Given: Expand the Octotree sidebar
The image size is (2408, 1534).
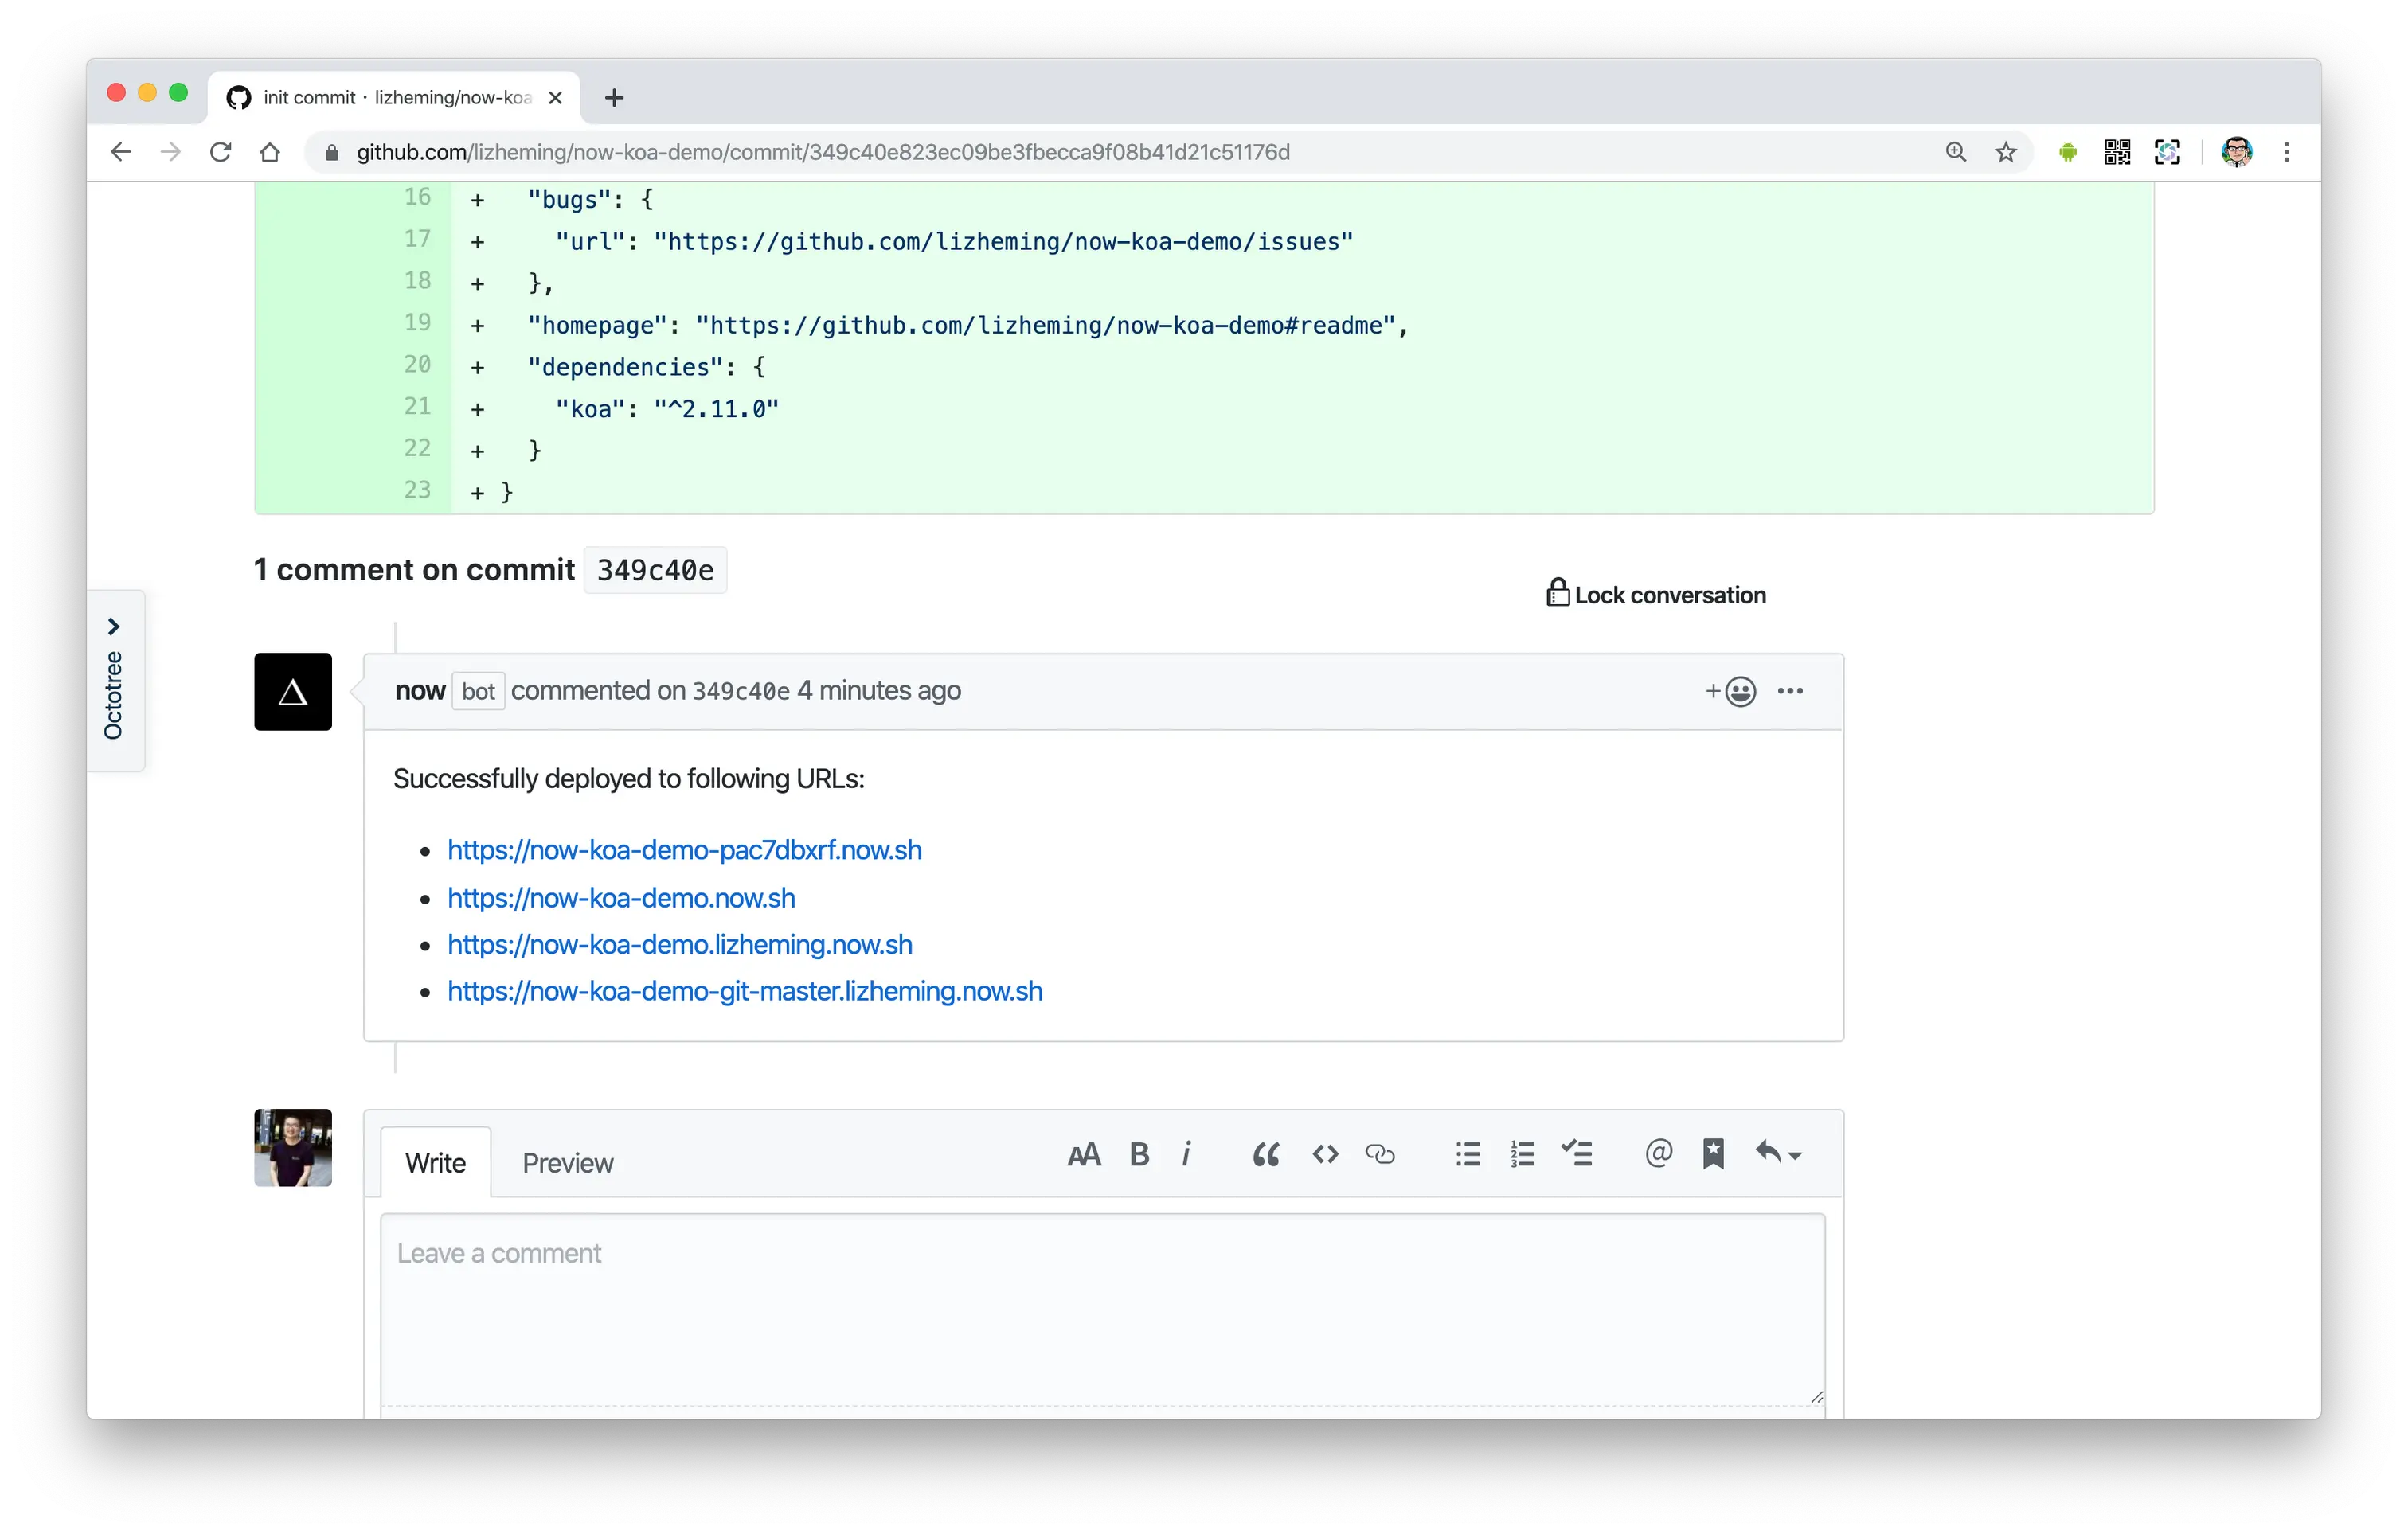Looking at the screenshot, I should [114, 680].
